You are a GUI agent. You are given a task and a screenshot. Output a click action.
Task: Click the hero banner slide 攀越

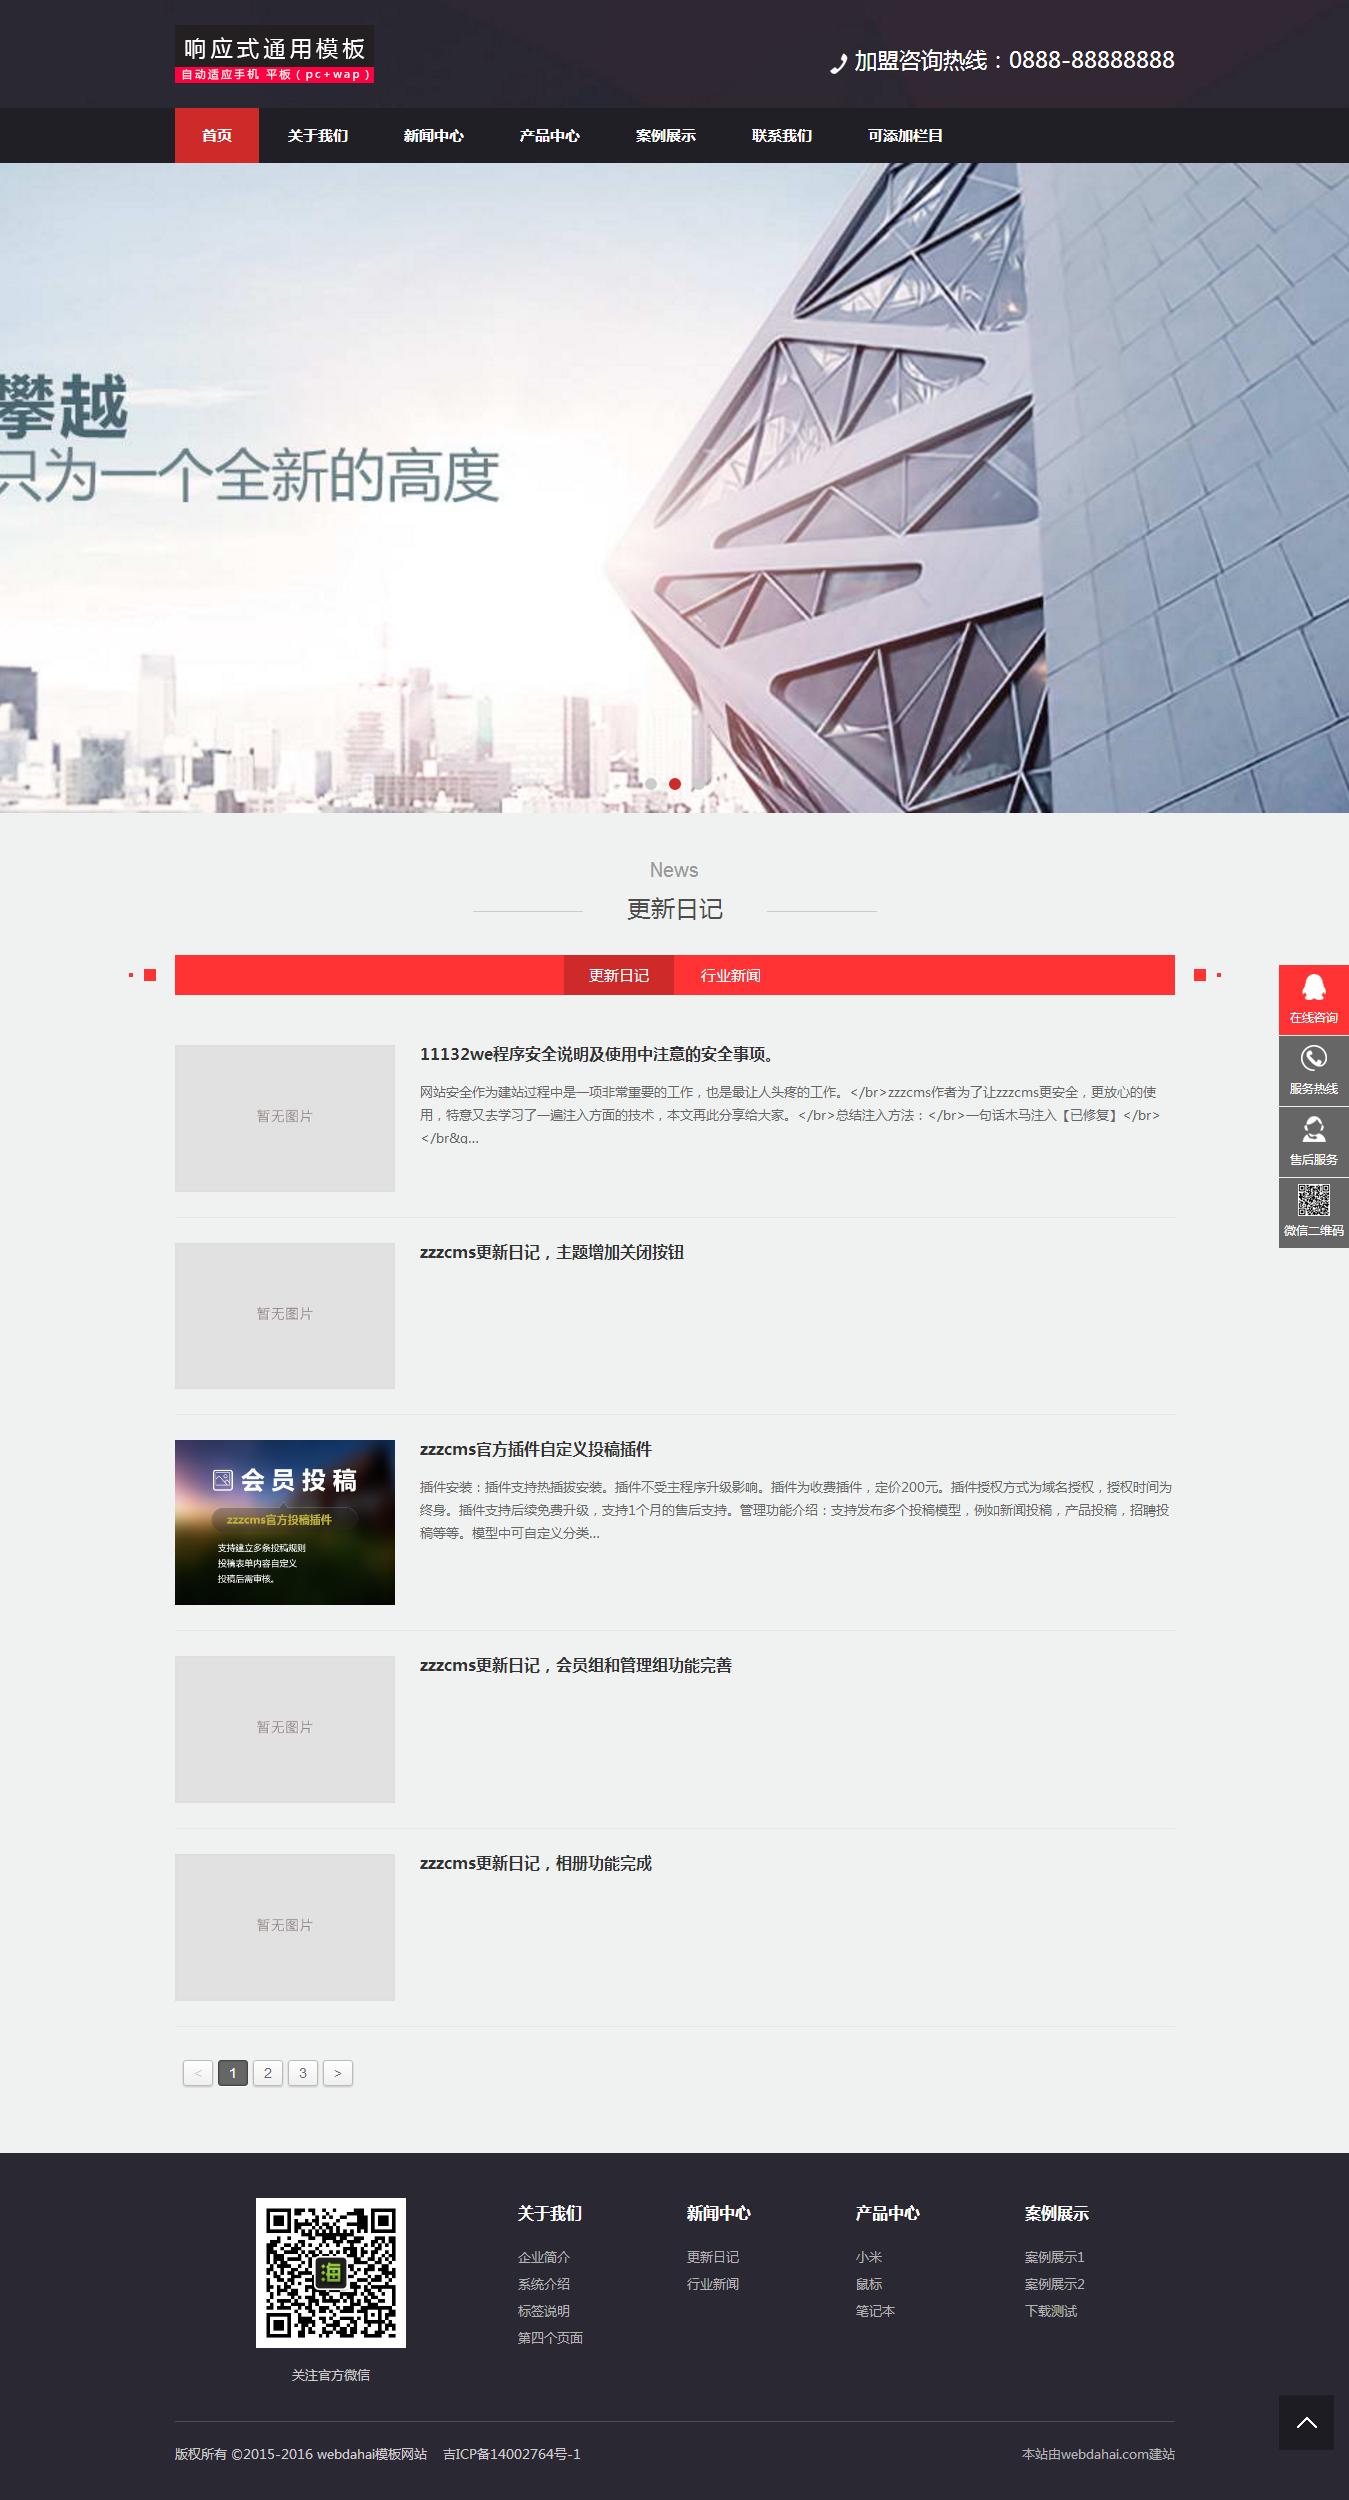(x=674, y=488)
